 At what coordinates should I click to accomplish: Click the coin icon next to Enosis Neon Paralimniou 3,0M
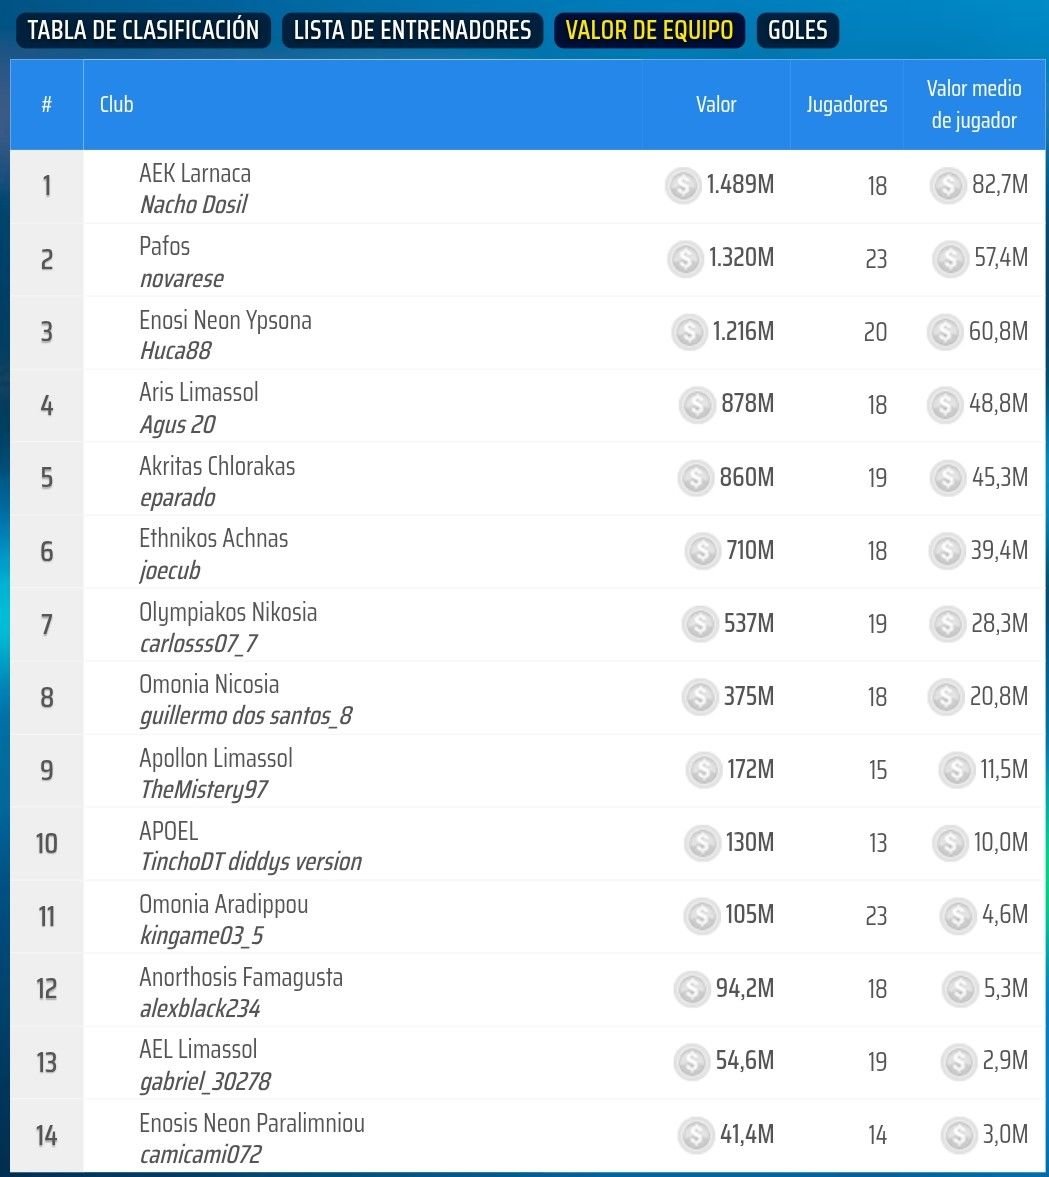(958, 1135)
